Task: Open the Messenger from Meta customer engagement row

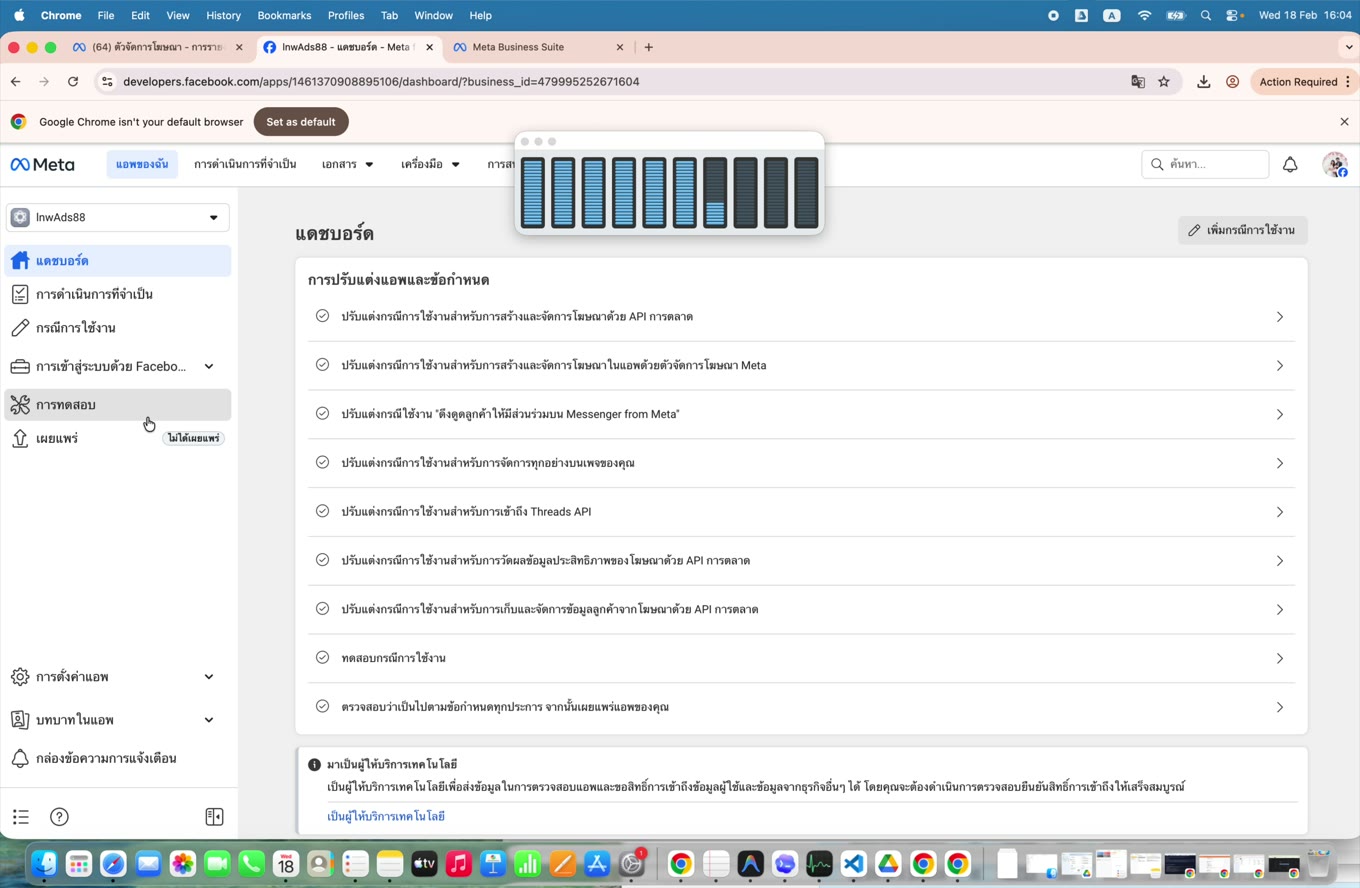Action: (801, 414)
